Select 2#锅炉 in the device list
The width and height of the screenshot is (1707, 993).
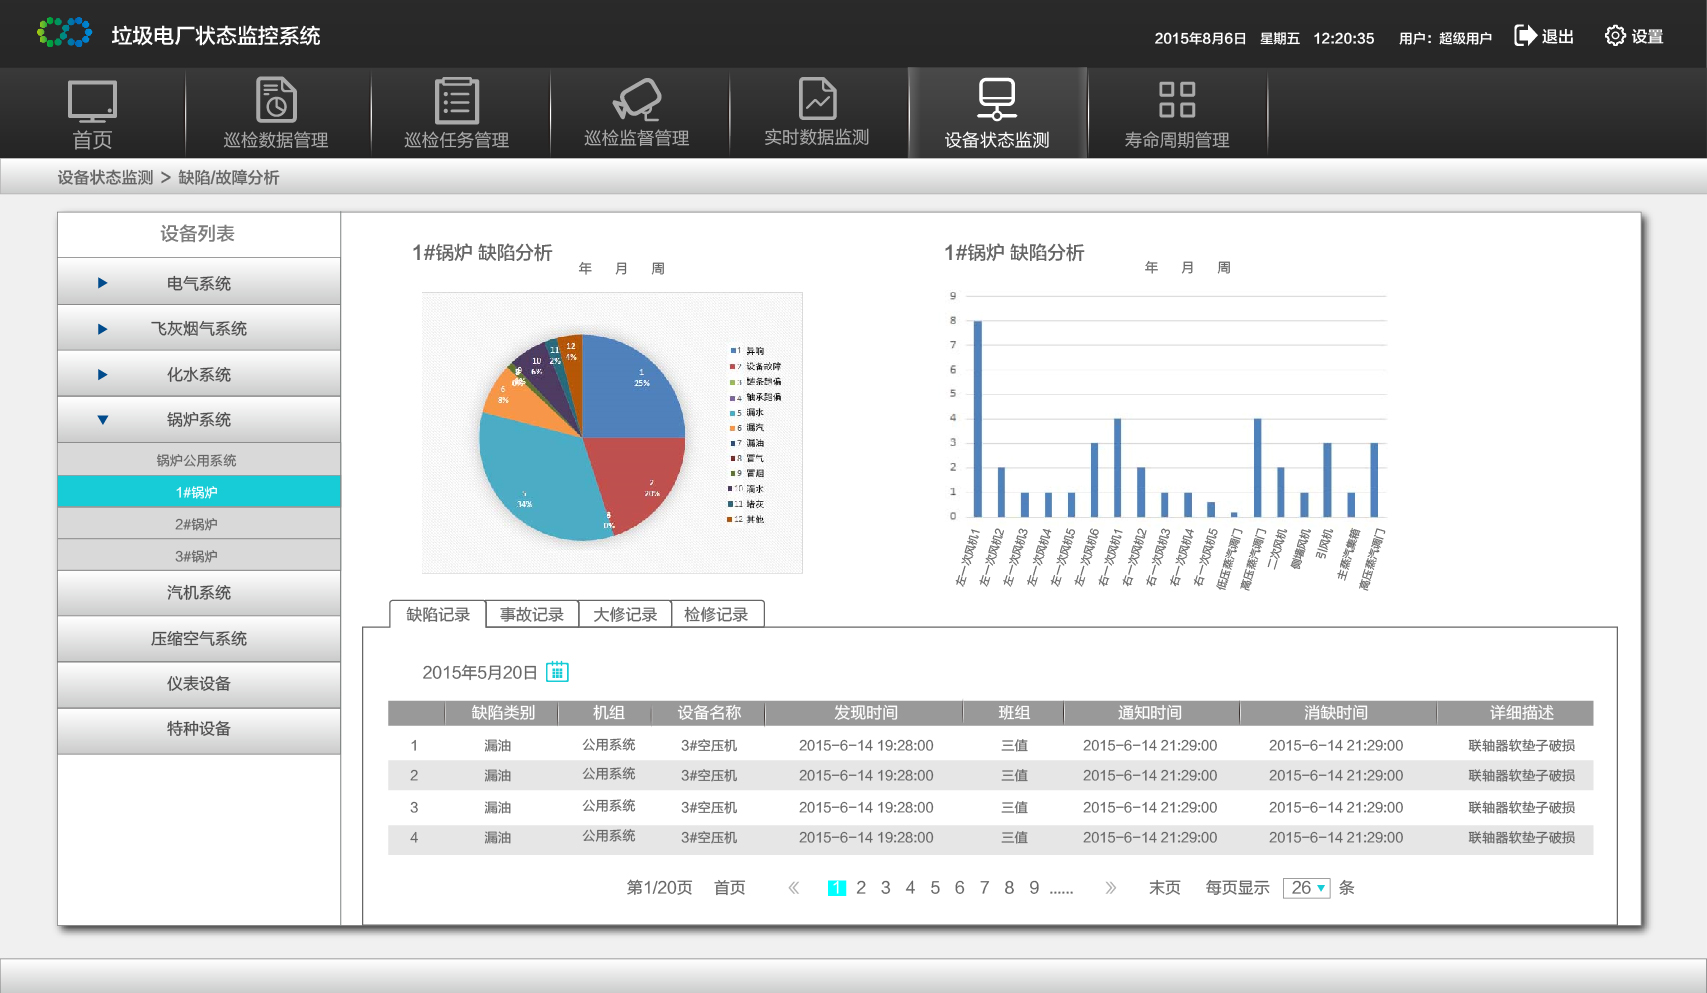[x=197, y=524]
